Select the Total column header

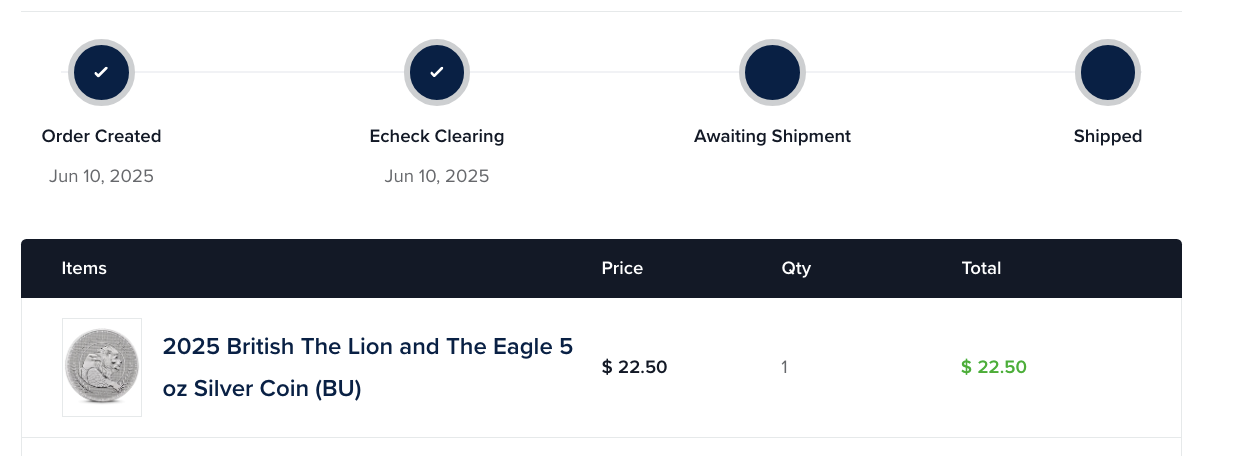pos(981,268)
